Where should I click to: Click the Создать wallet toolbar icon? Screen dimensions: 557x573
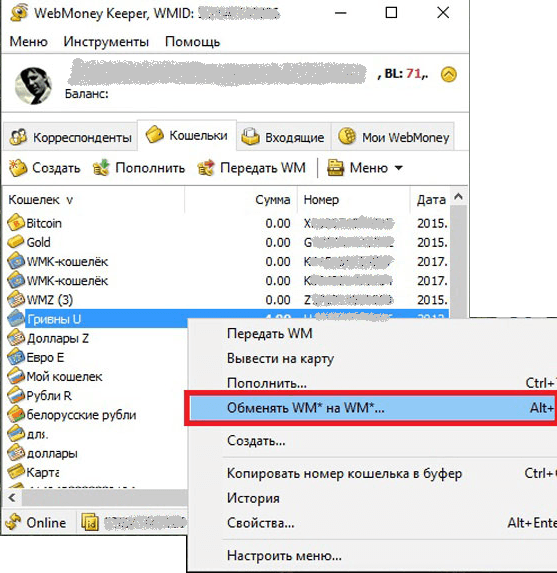(x=18, y=168)
